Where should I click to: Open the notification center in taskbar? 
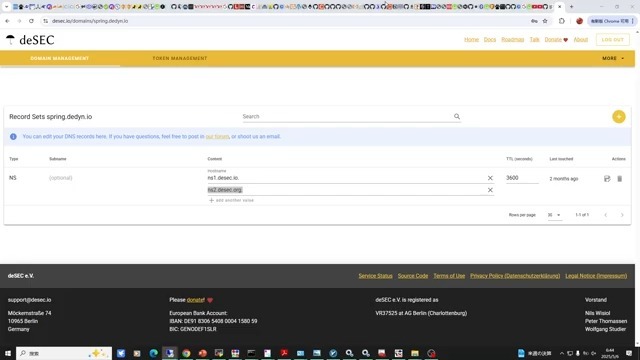[x=629, y=353]
